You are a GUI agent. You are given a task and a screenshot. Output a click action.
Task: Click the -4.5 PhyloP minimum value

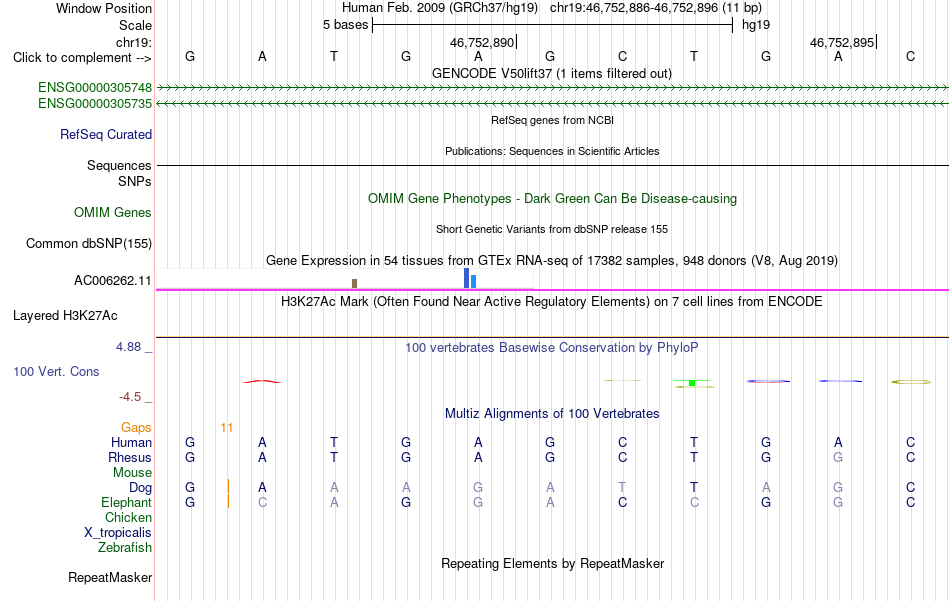(130, 397)
